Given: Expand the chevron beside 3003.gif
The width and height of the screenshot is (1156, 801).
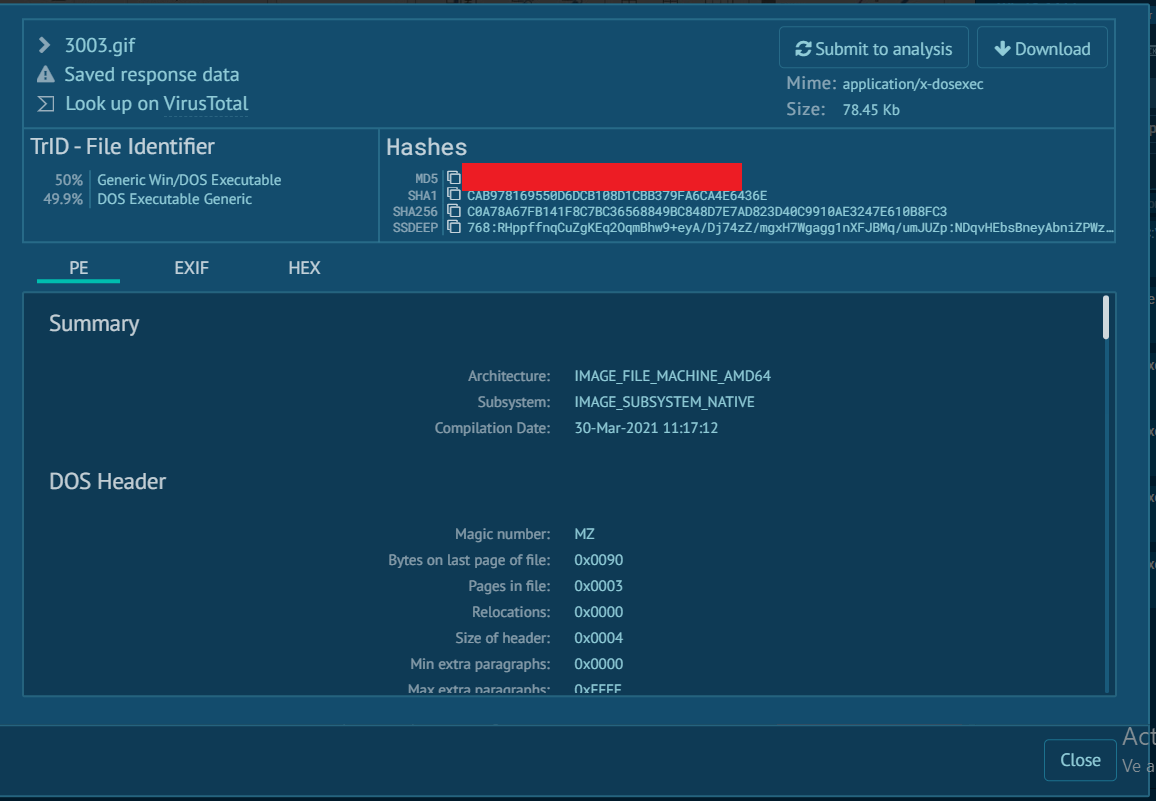Looking at the screenshot, I should click(44, 45).
